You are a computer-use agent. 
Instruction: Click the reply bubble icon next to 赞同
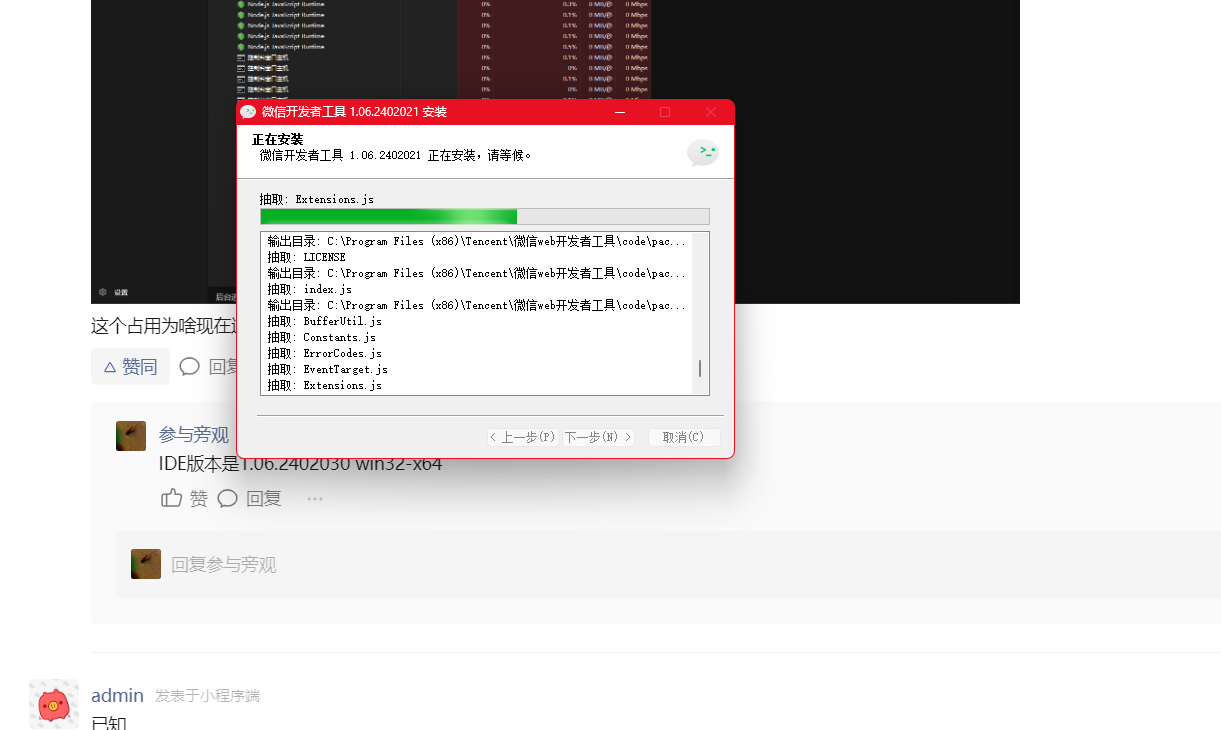coord(190,367)
